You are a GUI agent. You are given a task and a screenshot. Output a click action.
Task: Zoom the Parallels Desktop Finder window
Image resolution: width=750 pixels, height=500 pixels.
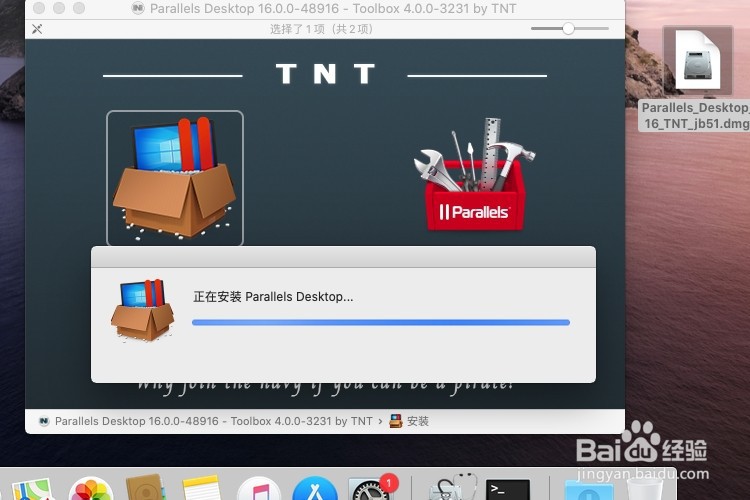79,8
